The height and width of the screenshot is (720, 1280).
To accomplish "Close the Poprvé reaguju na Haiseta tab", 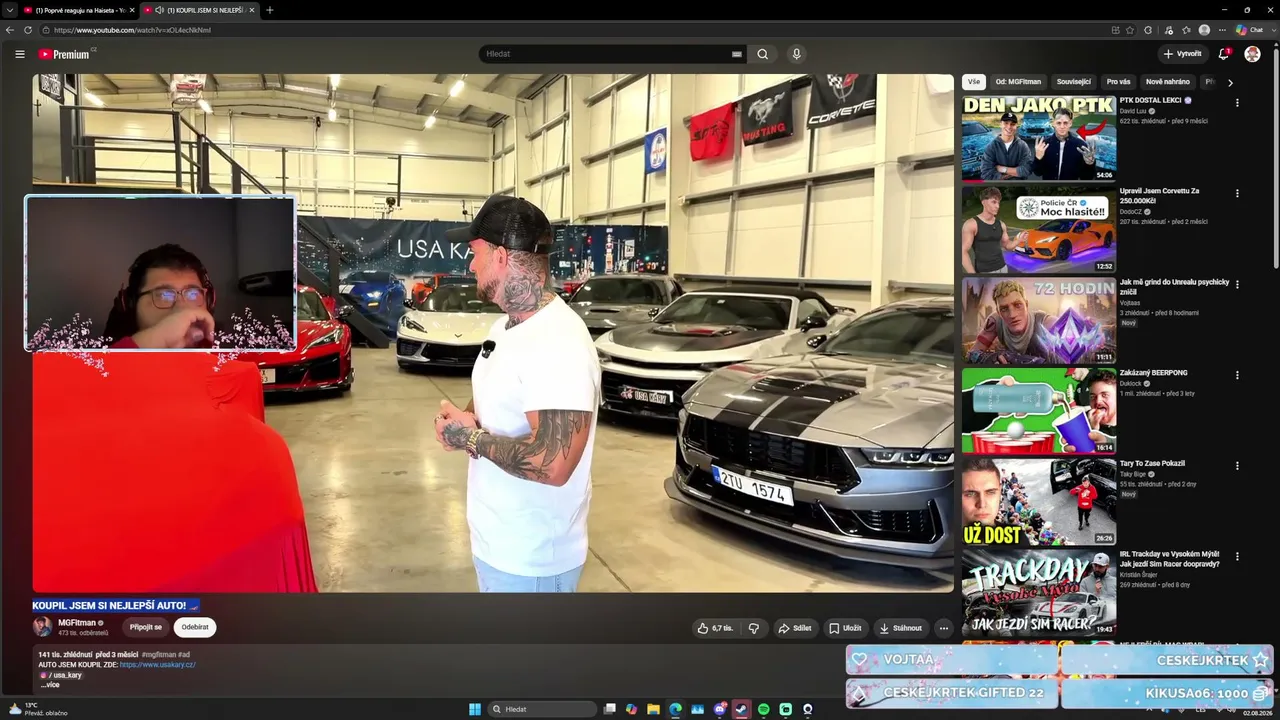I will coord(132,10).
